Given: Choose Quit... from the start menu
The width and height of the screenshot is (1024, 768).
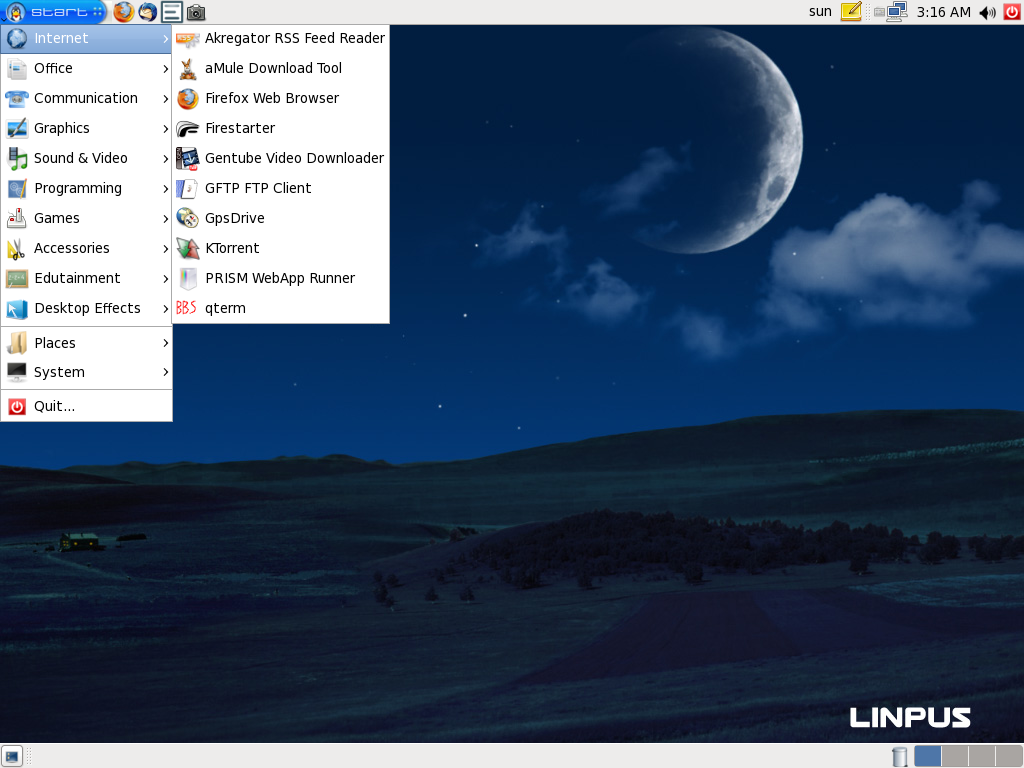Looking at the screenshot, I should [x=86, y=406].
